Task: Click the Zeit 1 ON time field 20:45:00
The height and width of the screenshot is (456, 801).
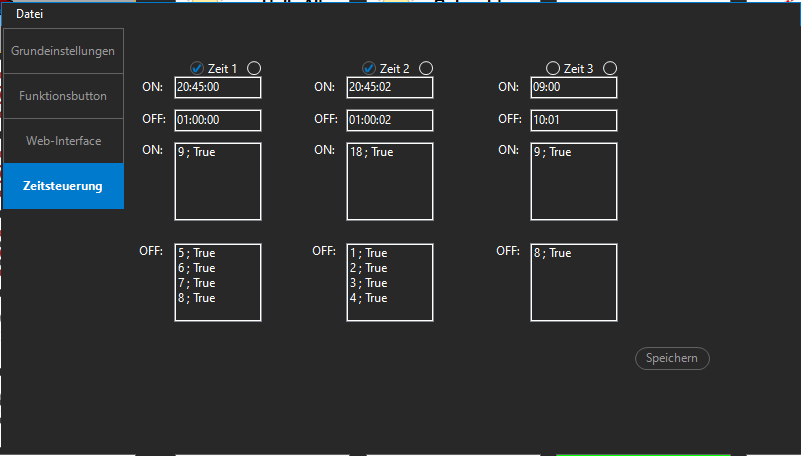Action: pos(217,88)
